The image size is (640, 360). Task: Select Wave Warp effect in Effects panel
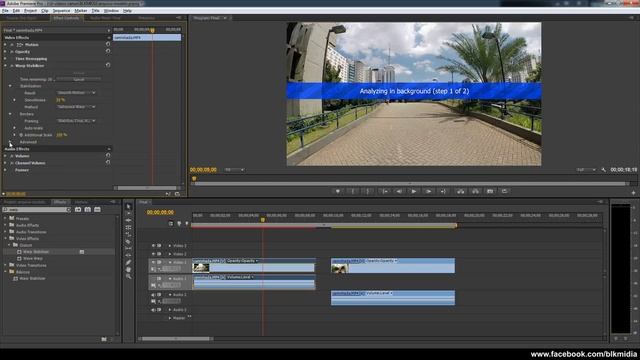coord(33,258)
